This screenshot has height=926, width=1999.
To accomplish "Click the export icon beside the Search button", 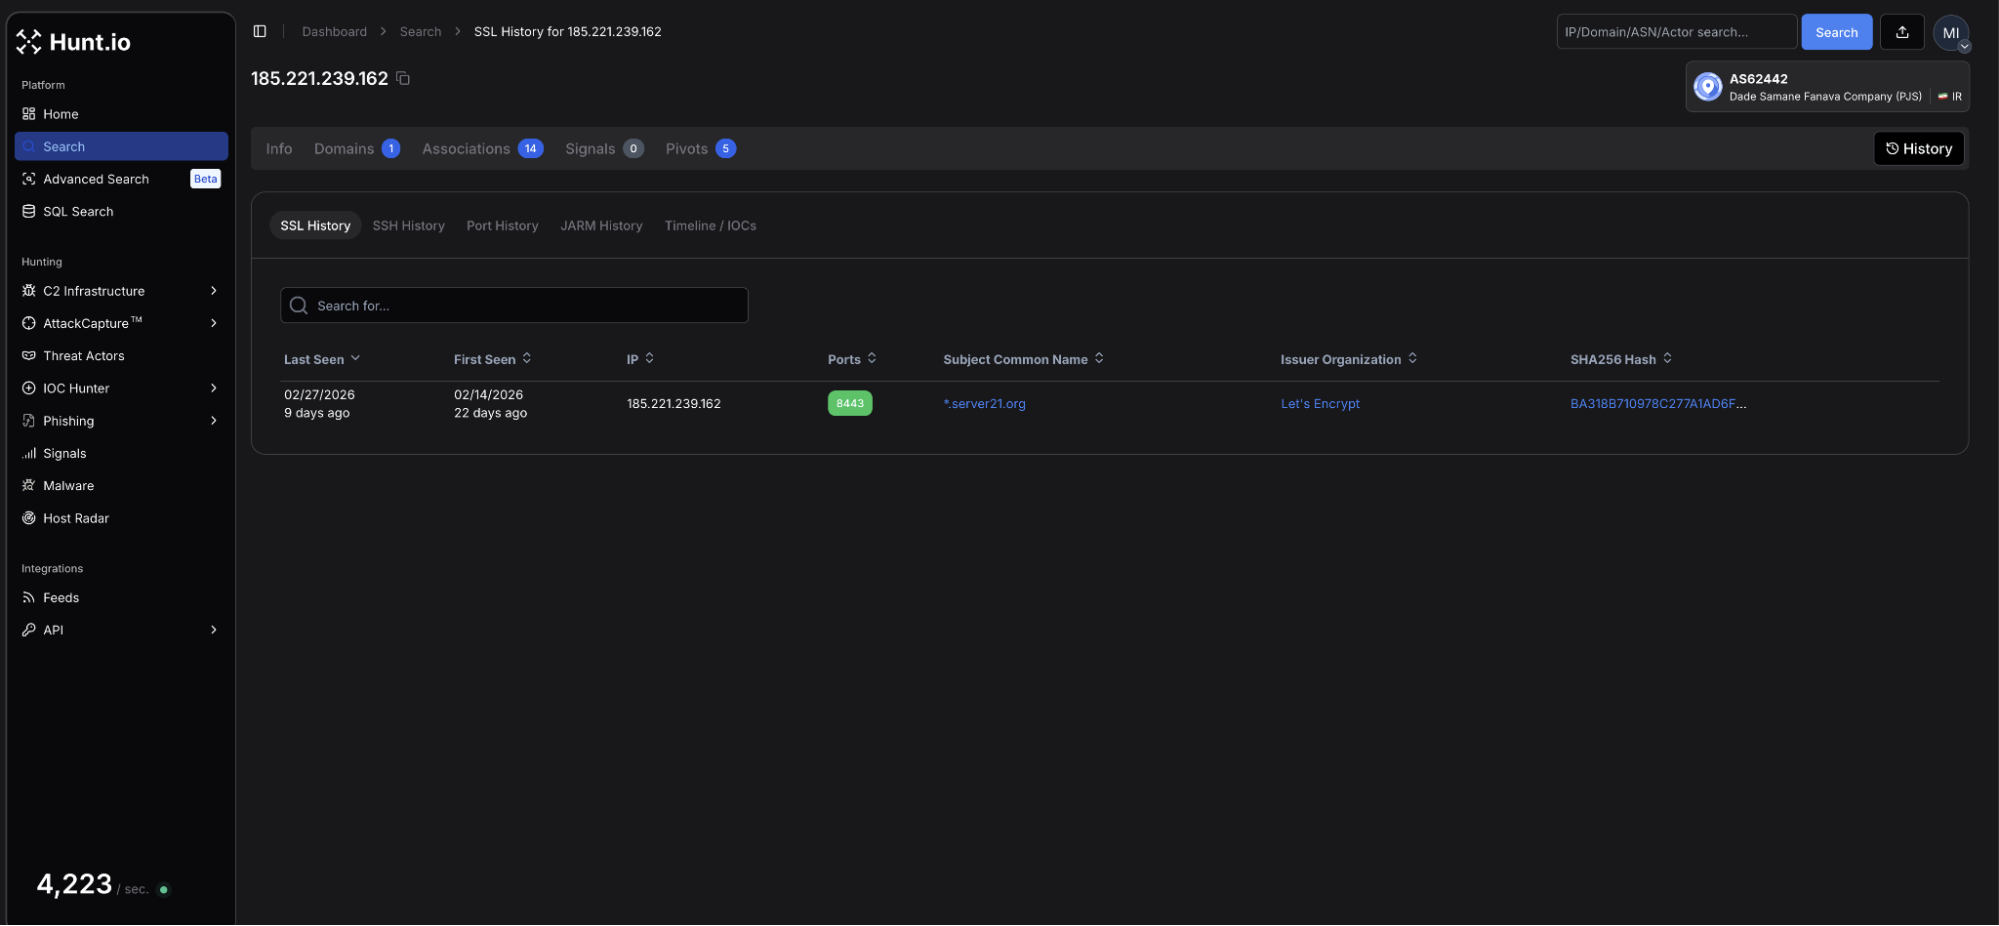I will click(1902, 31).
